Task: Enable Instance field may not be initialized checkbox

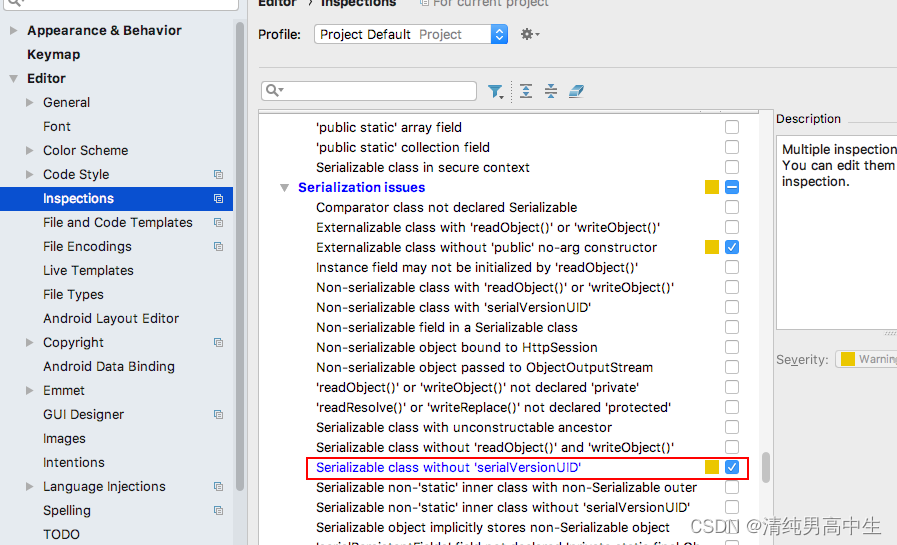Action: pos(732,267)
